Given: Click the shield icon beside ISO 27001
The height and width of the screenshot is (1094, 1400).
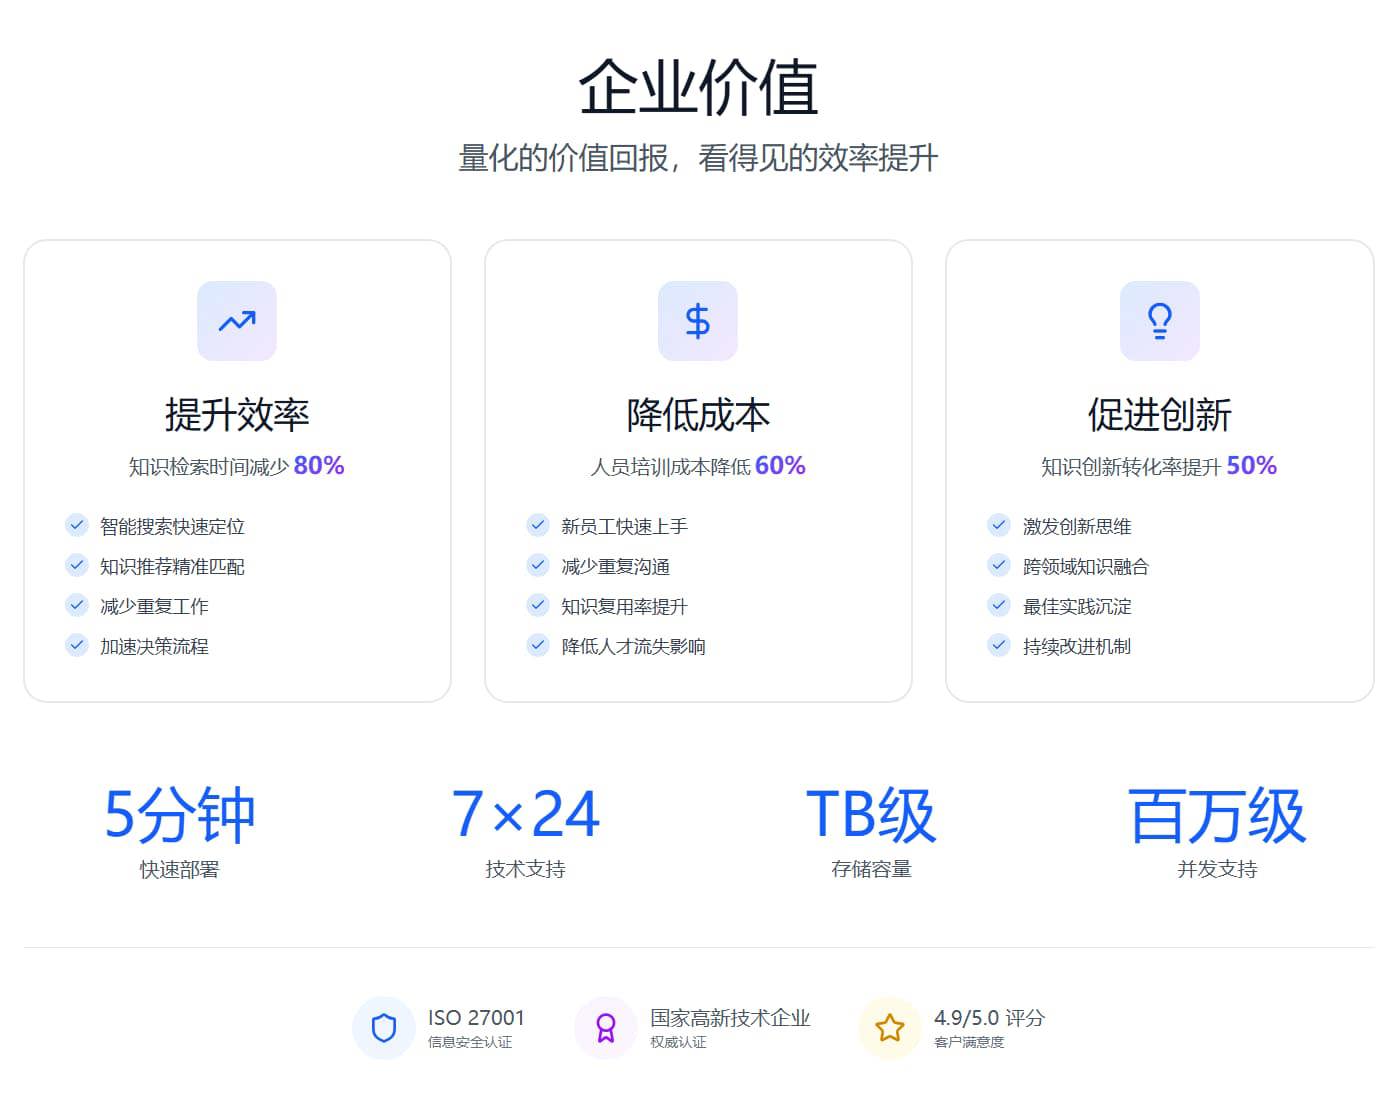Looking at the screenshot, I should coord(384,1028).
